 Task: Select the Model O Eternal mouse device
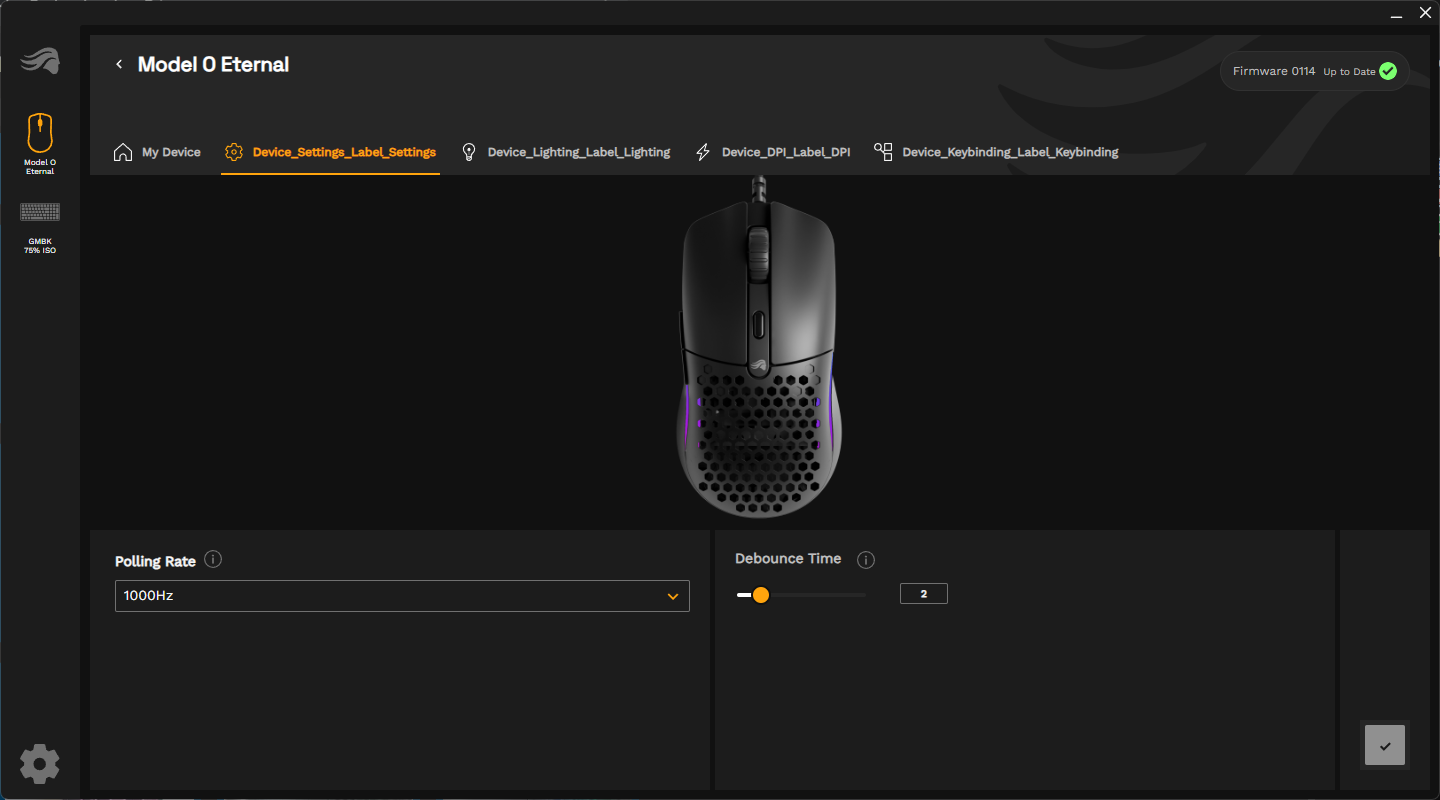40,144
